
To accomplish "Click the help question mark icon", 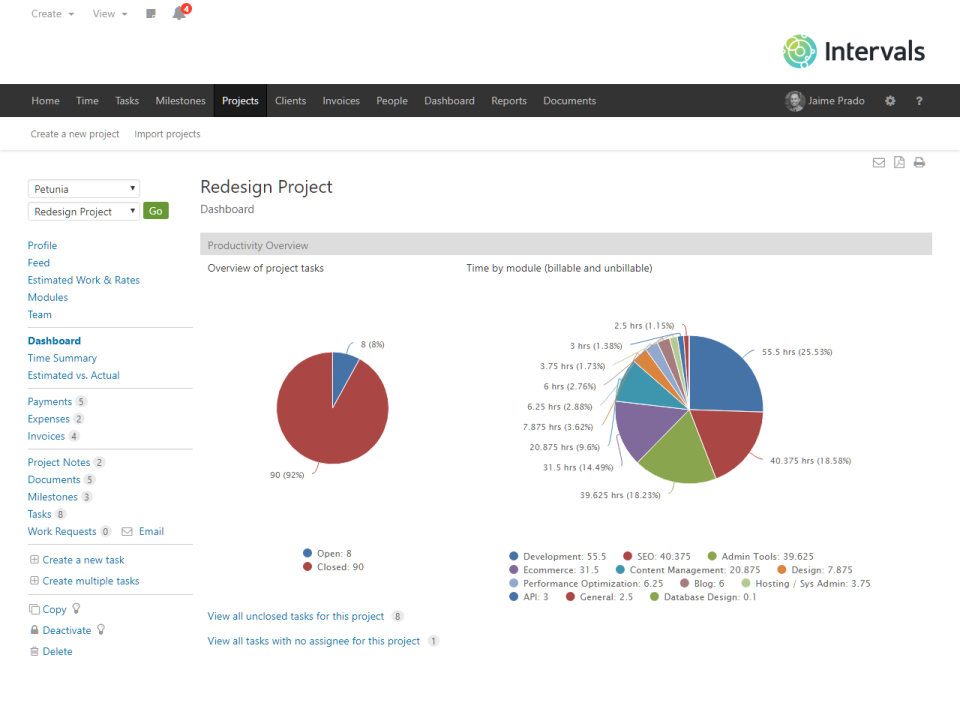I will click(918, 100).
